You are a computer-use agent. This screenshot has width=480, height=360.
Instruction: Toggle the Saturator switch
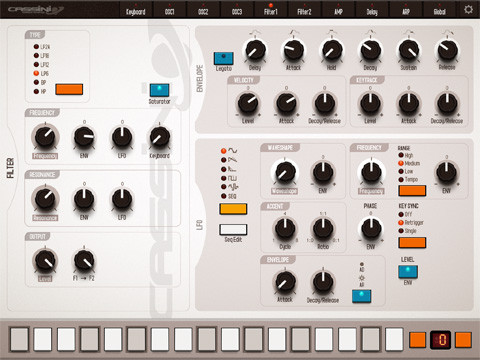(159, 90)
